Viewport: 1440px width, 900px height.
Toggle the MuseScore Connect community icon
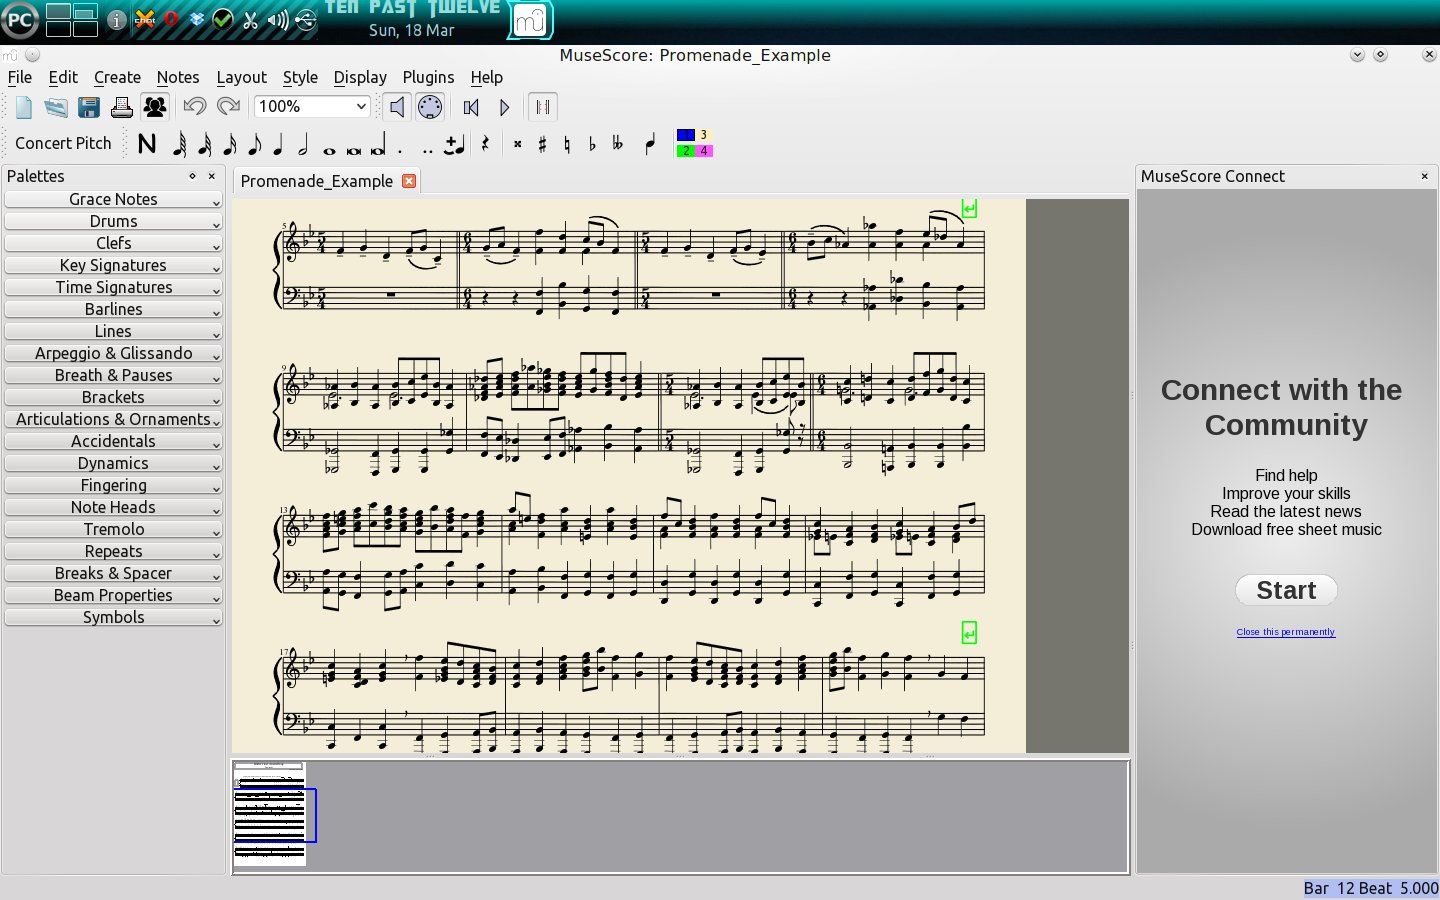pyautogui.click(x=155, y=107)
